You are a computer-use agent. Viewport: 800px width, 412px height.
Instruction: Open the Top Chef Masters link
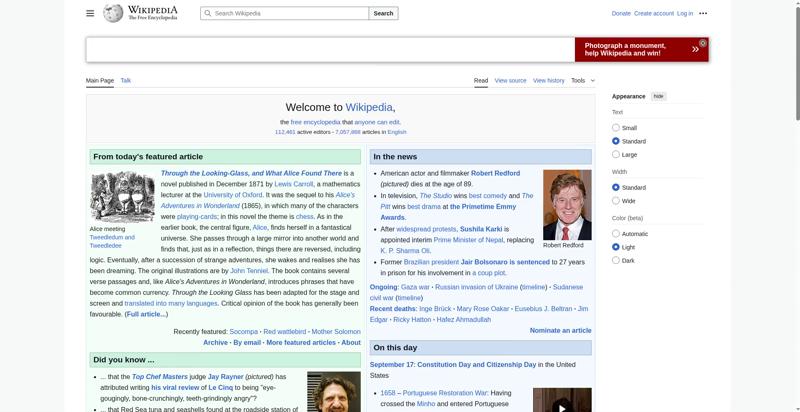click(160, 377)
